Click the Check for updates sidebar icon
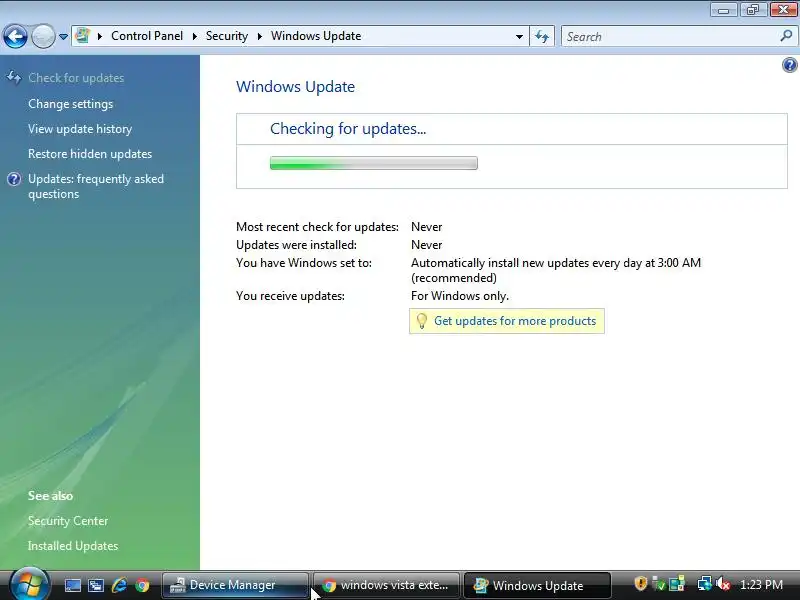The height and width of the screenshot is (600, 800). [x=14, y=78]
